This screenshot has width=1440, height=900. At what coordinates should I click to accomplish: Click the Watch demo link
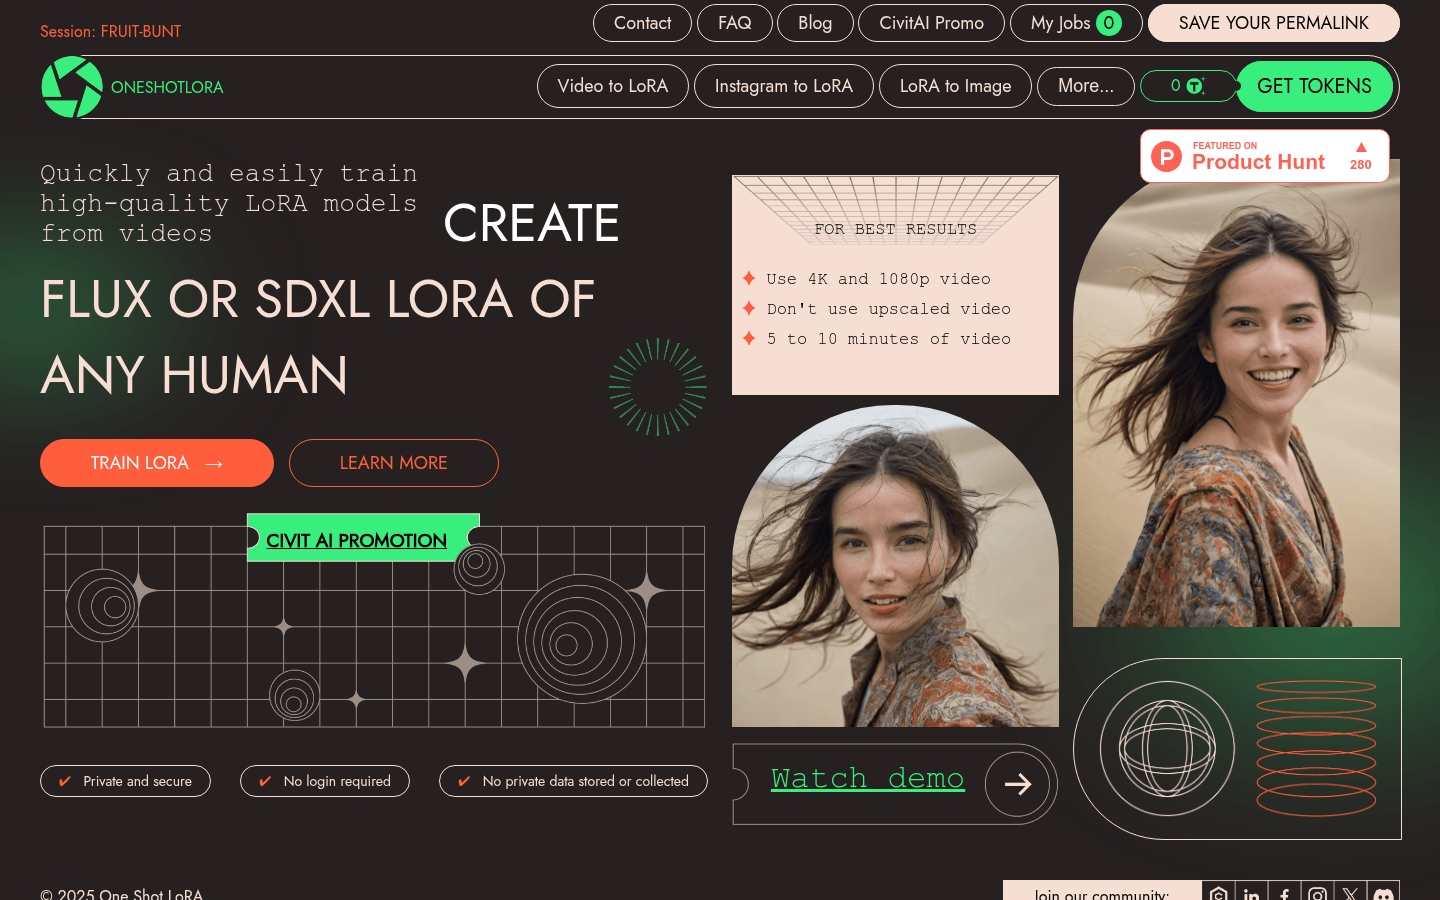tap(868, 778)
